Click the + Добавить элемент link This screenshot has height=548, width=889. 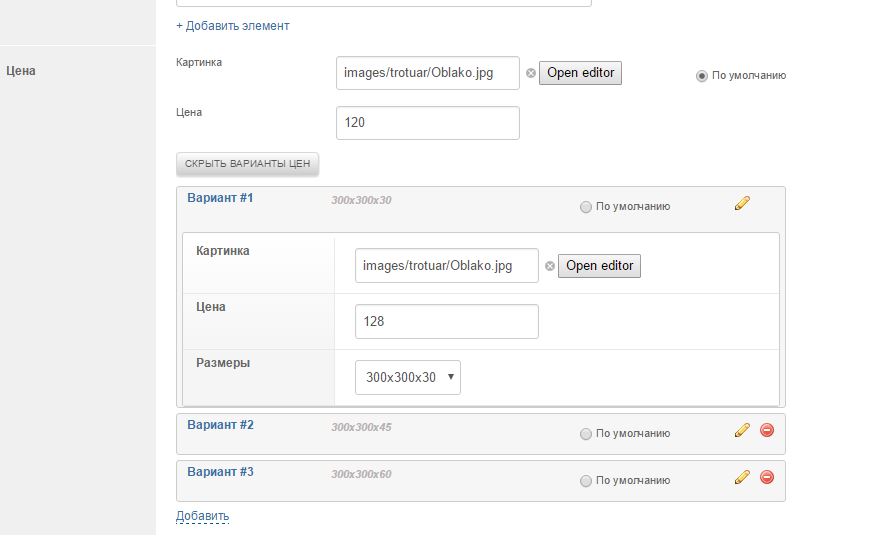(232, 26)
